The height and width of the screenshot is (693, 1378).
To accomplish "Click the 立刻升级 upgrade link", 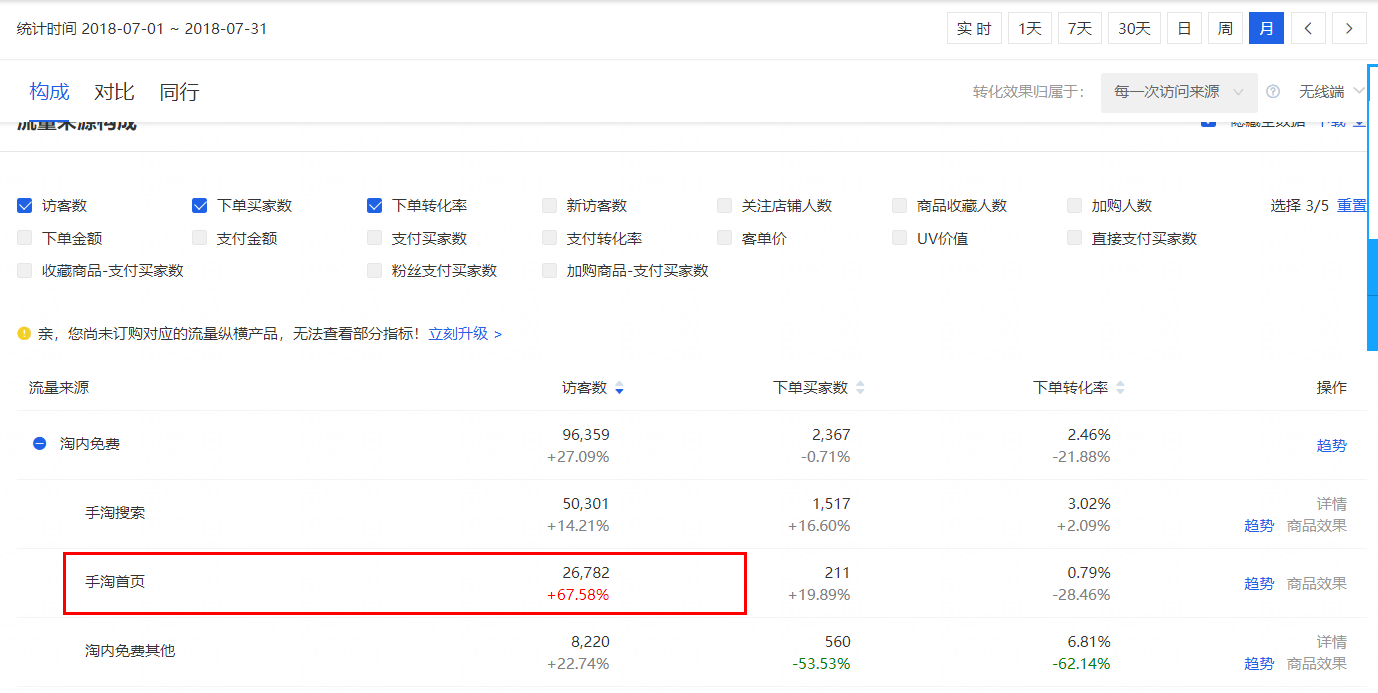I will (456, 334).
